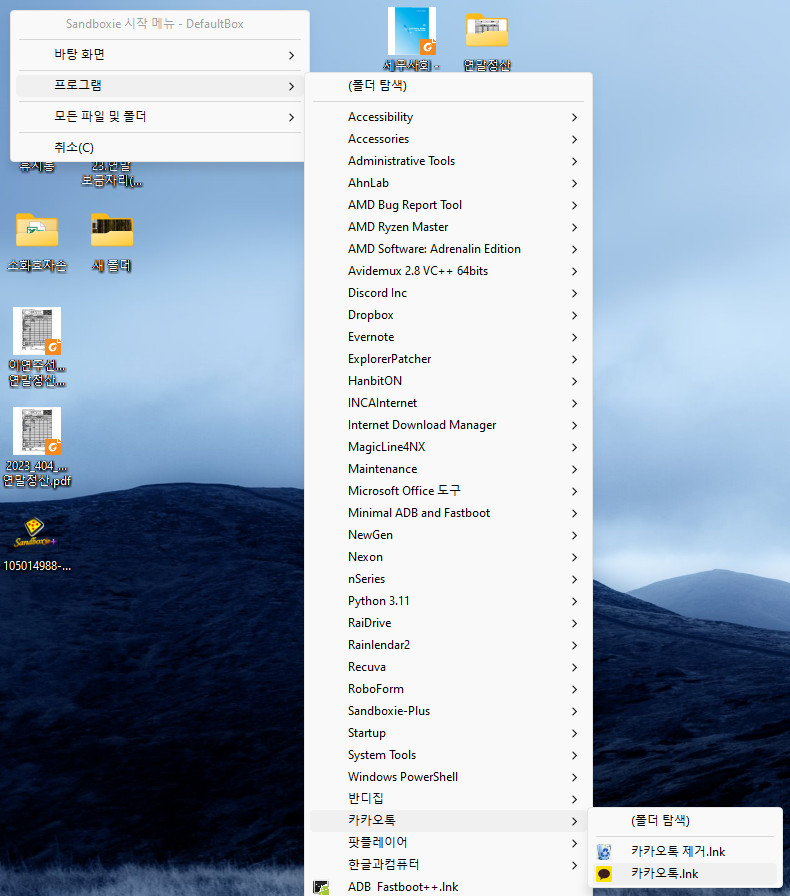This screenshot has width=790, height=896.
Task: Expand the chevron beside Sandboxie-Plus
Action: point(574,711)
